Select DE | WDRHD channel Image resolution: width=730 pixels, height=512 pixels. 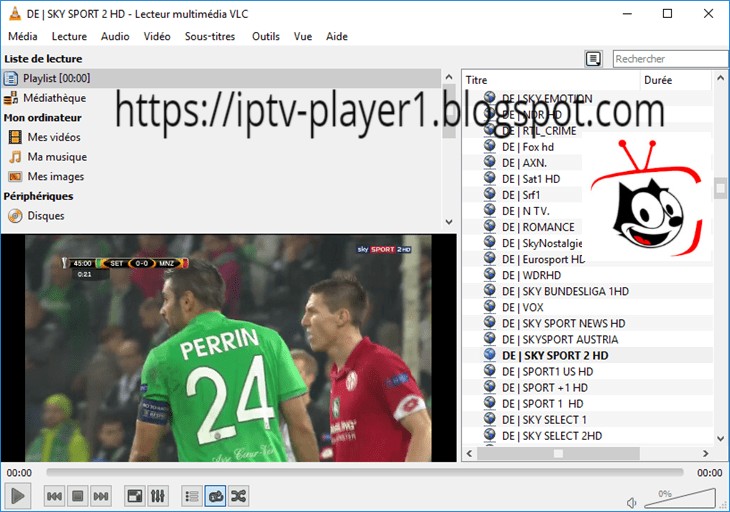tap(532, 276)
